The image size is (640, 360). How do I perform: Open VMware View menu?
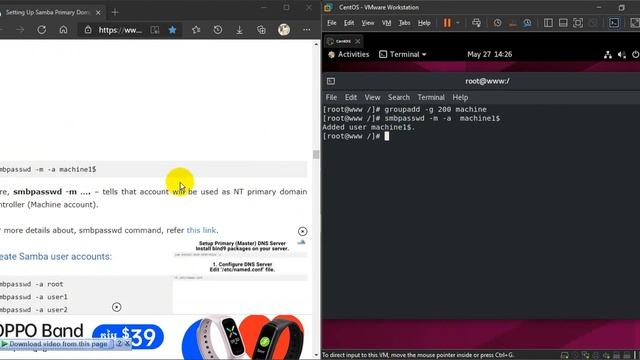pyautogui.click(x=368, y=23)
